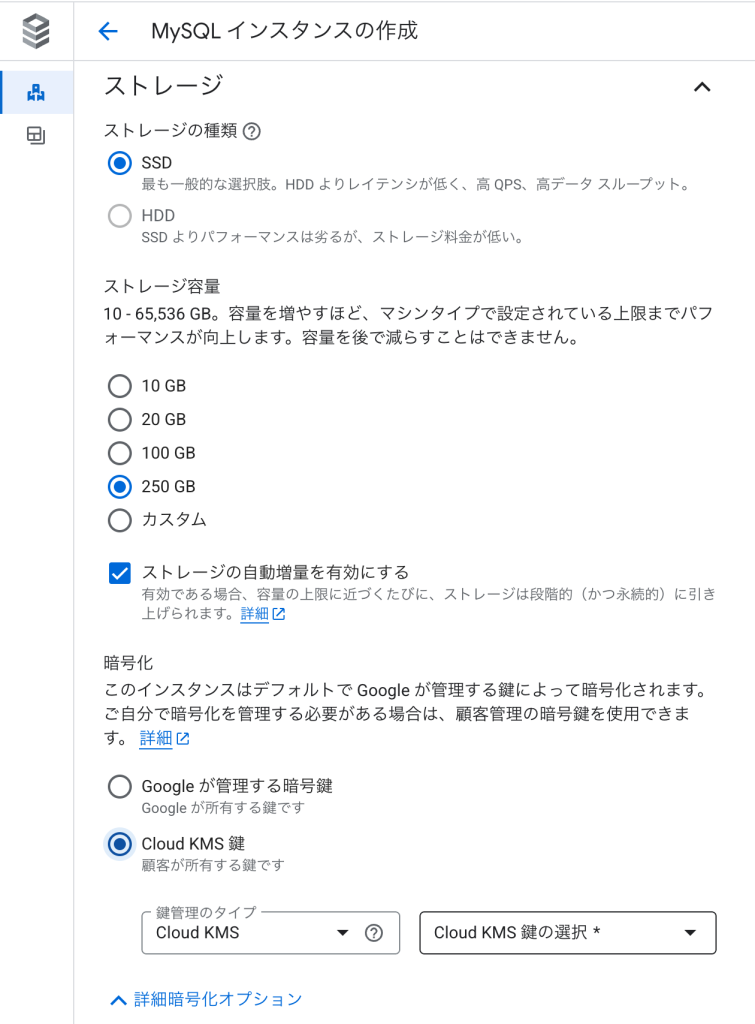Open the Cloud SQL stacked-layers logo
Screen dimensions: 755x1024
tap(36, 31)
